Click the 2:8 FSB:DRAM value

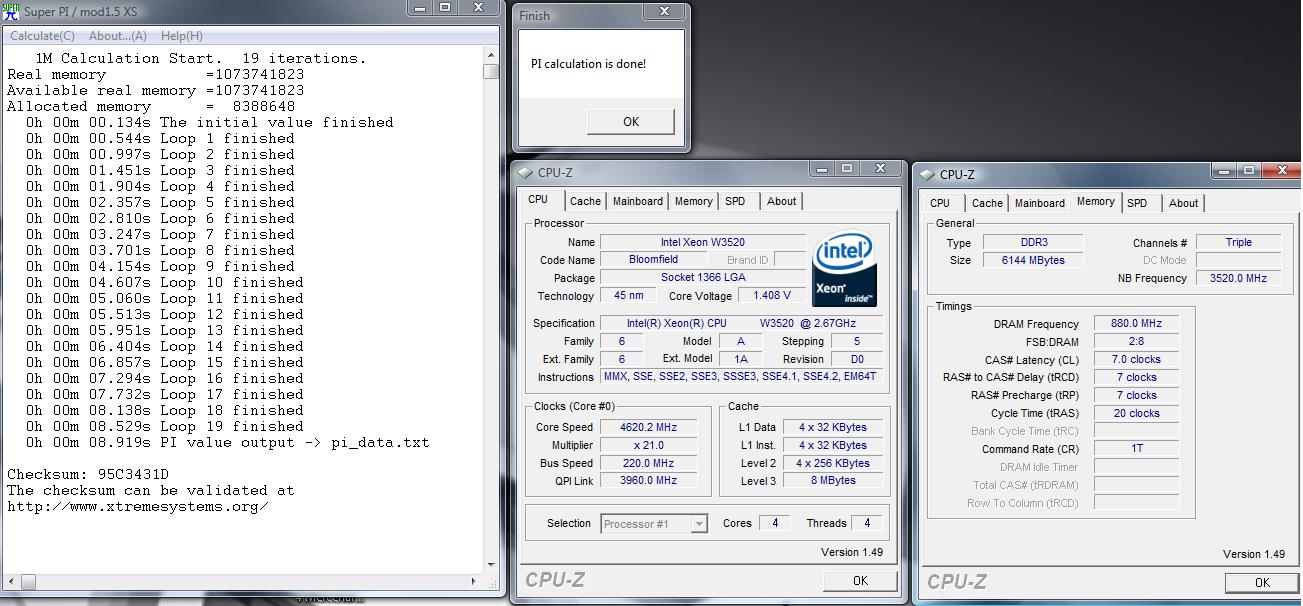[x=1136, y=342]
